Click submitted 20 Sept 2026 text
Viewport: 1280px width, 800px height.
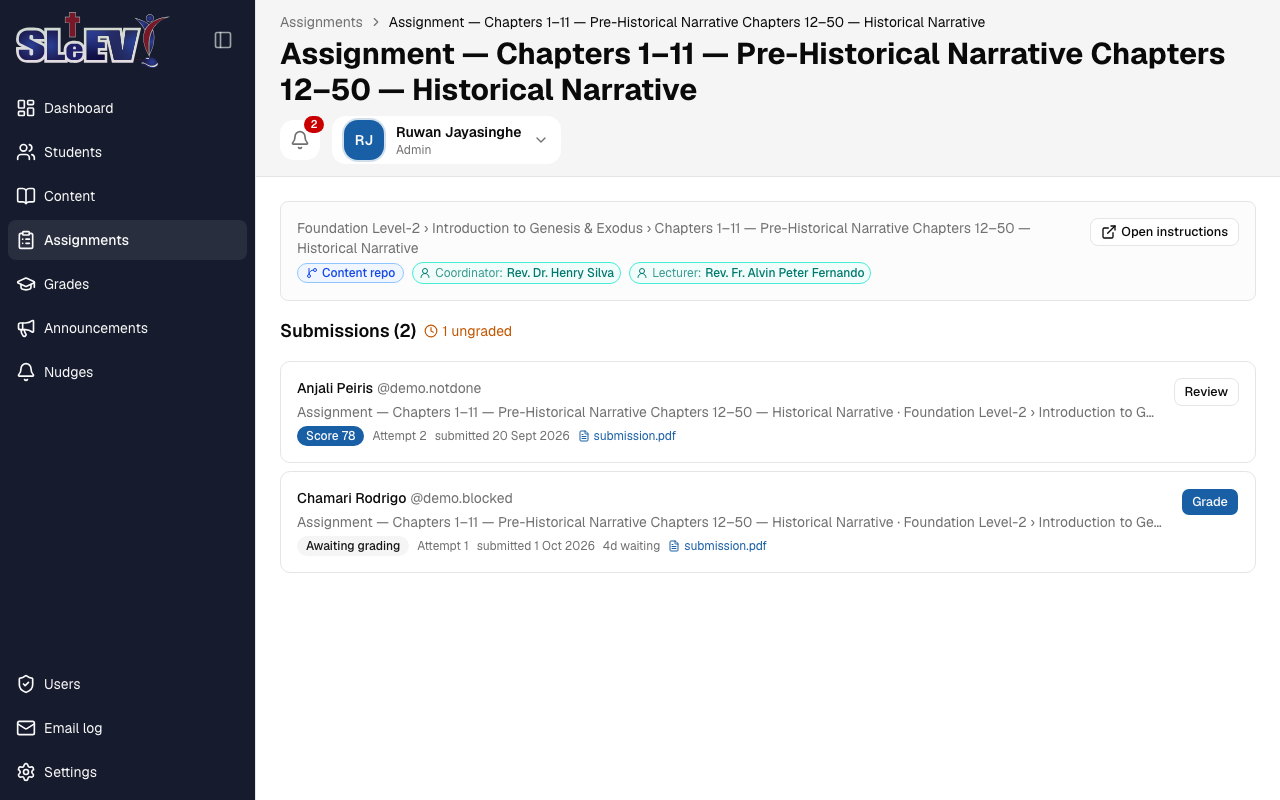pyautogui.click(x=502, y=436)
